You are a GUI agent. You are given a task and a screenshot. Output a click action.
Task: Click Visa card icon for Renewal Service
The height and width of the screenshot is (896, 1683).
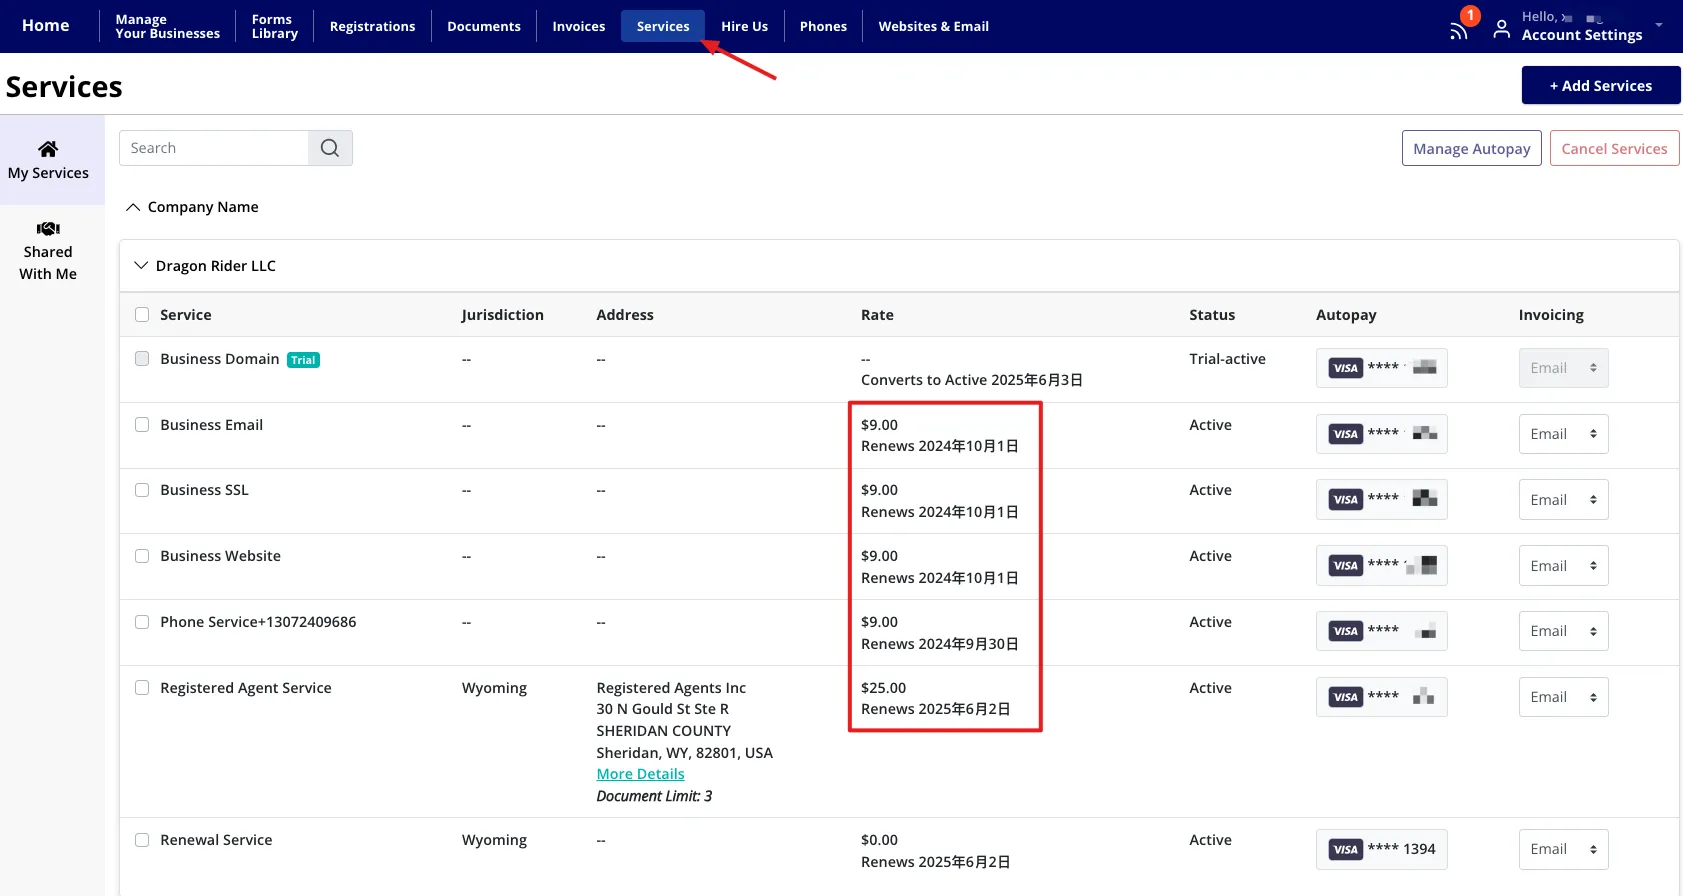pyautogui.click(x=1345, y=850)
